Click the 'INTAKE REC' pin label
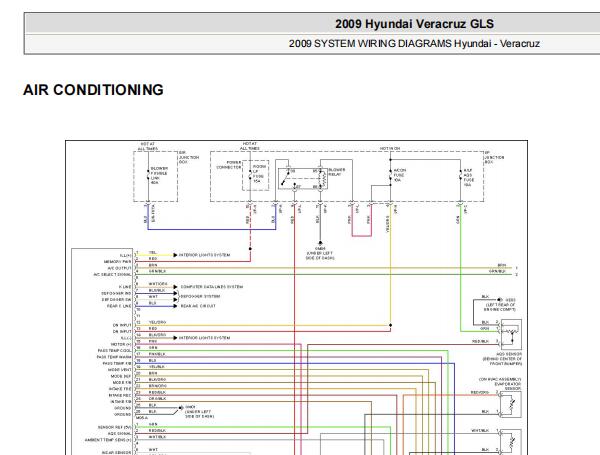This screenshot has height=455, width=600. [x=120, y=395]
